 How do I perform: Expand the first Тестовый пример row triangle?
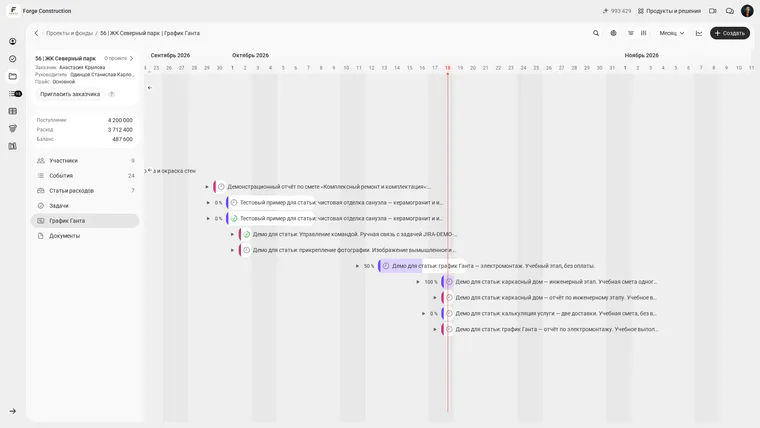[x=208, y=203]
